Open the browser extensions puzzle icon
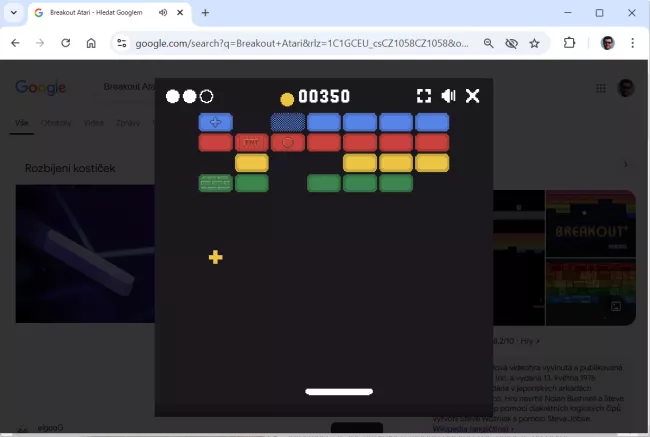The height and width of the screenshot is (437, 650). tap(570, 43)
